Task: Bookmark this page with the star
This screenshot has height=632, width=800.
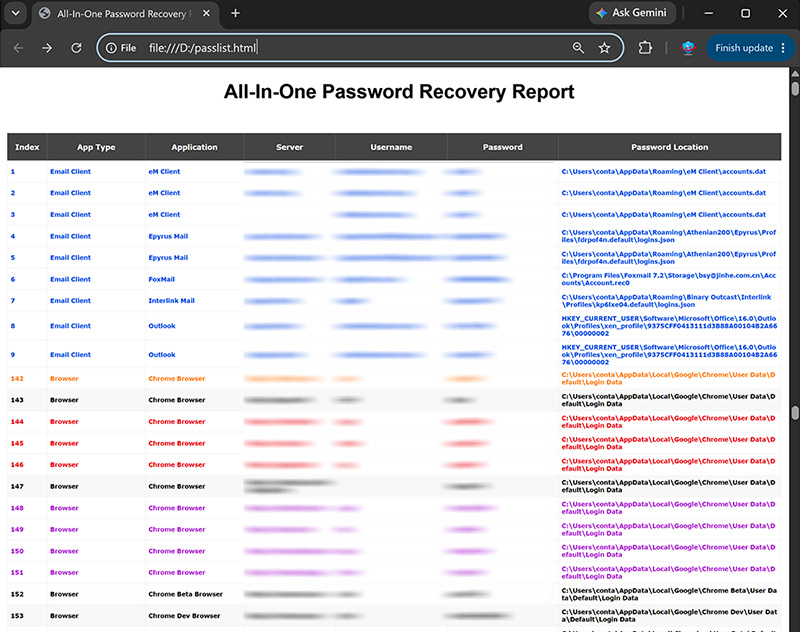Action: pos(605,48)
